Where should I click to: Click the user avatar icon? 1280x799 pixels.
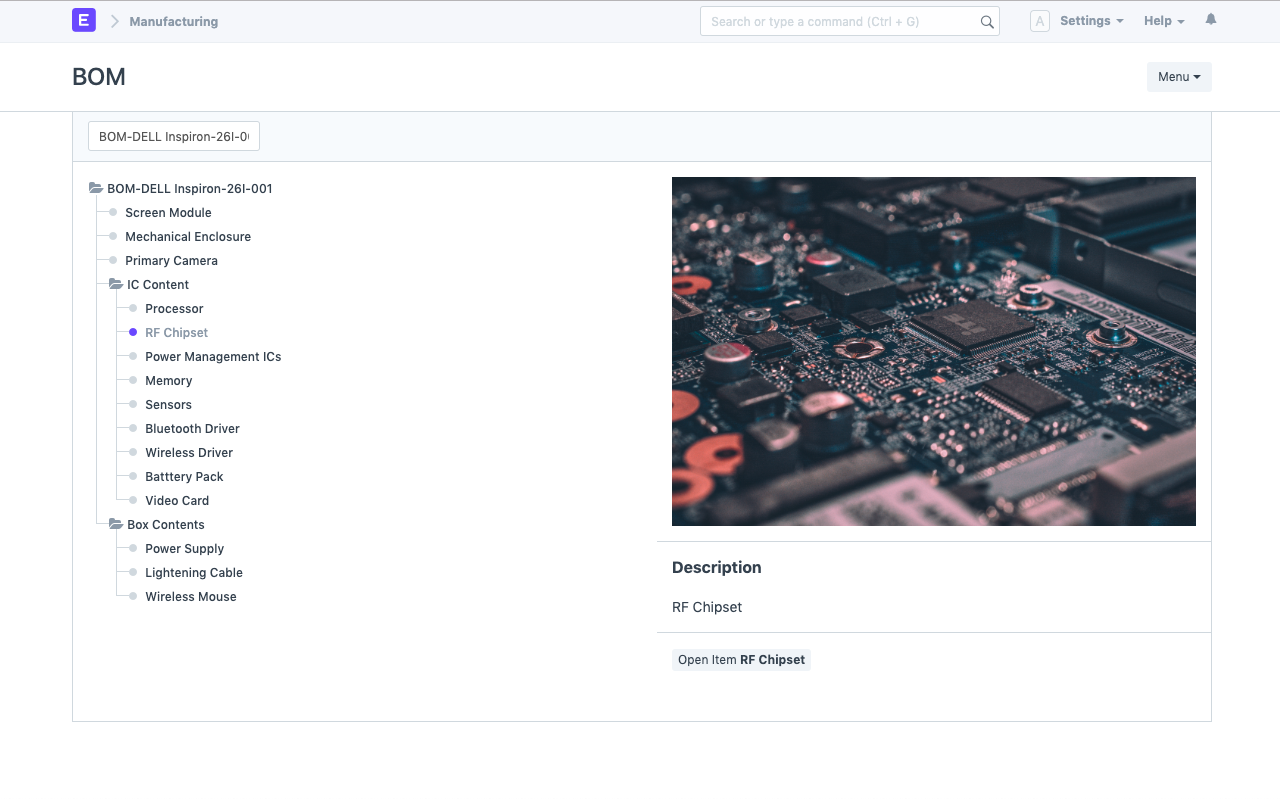pyautogui.click(x=1039, y=20)
